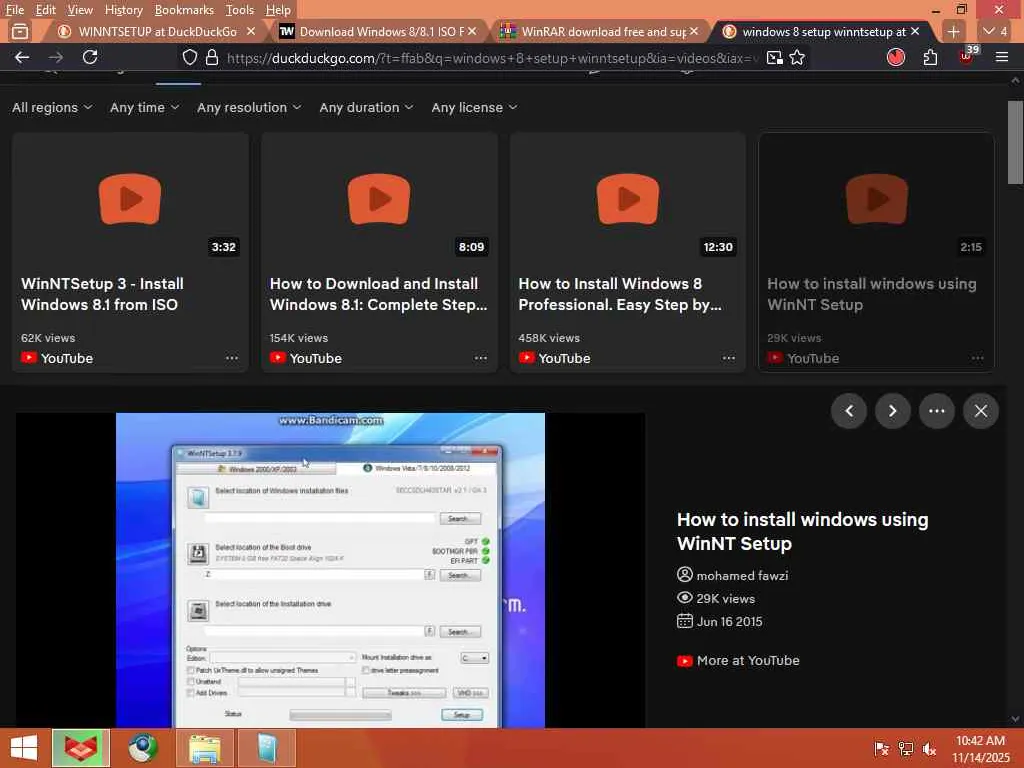Play the 12:30 Install Windows 8 Professional video
1024x768 pixels.
point(628,199)
